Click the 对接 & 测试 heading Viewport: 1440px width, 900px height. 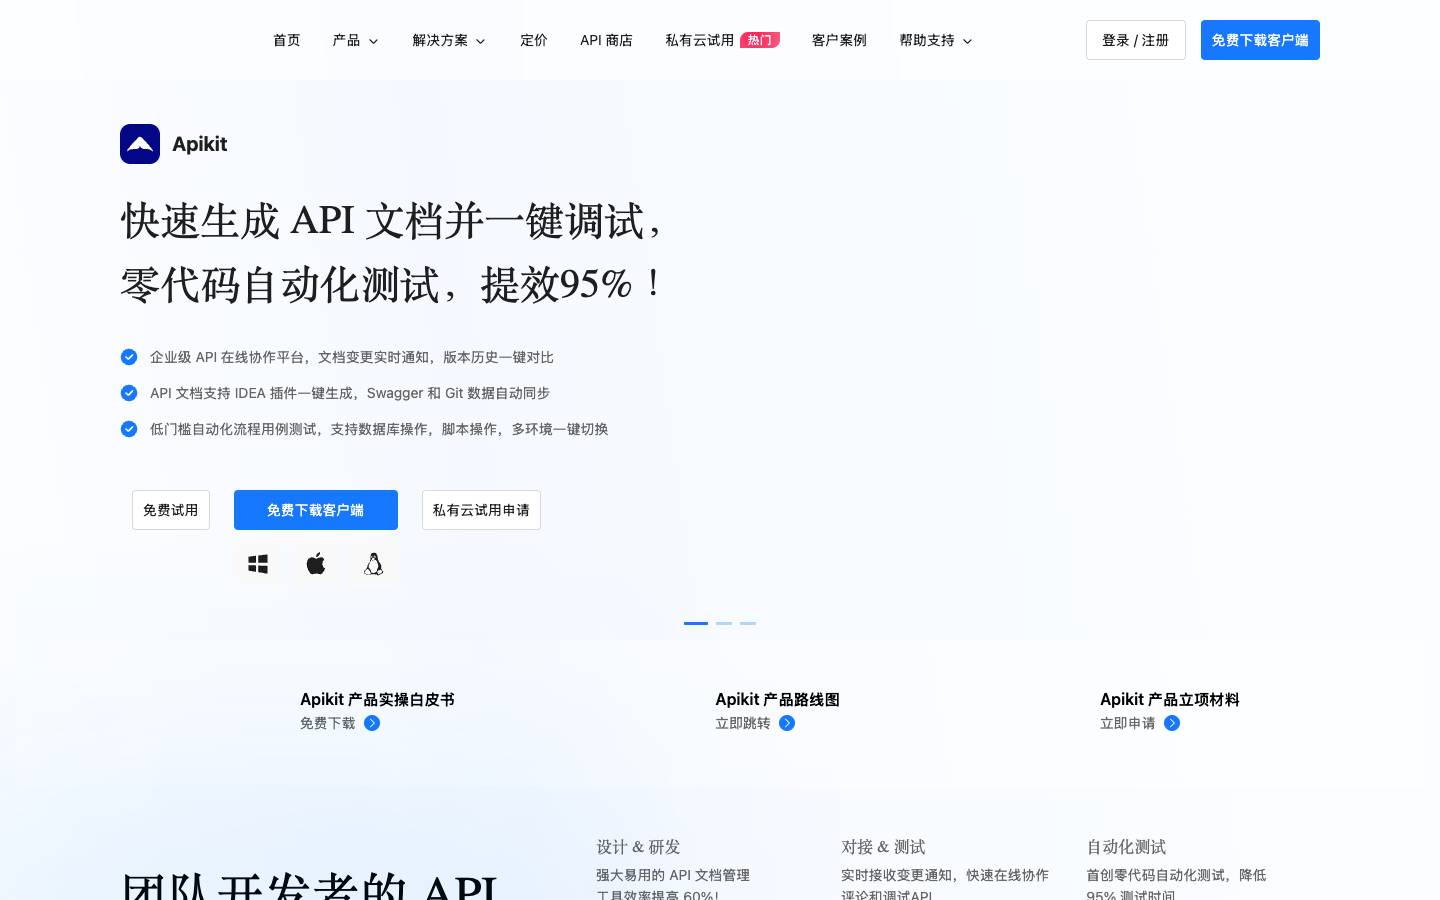click(883, 847)
